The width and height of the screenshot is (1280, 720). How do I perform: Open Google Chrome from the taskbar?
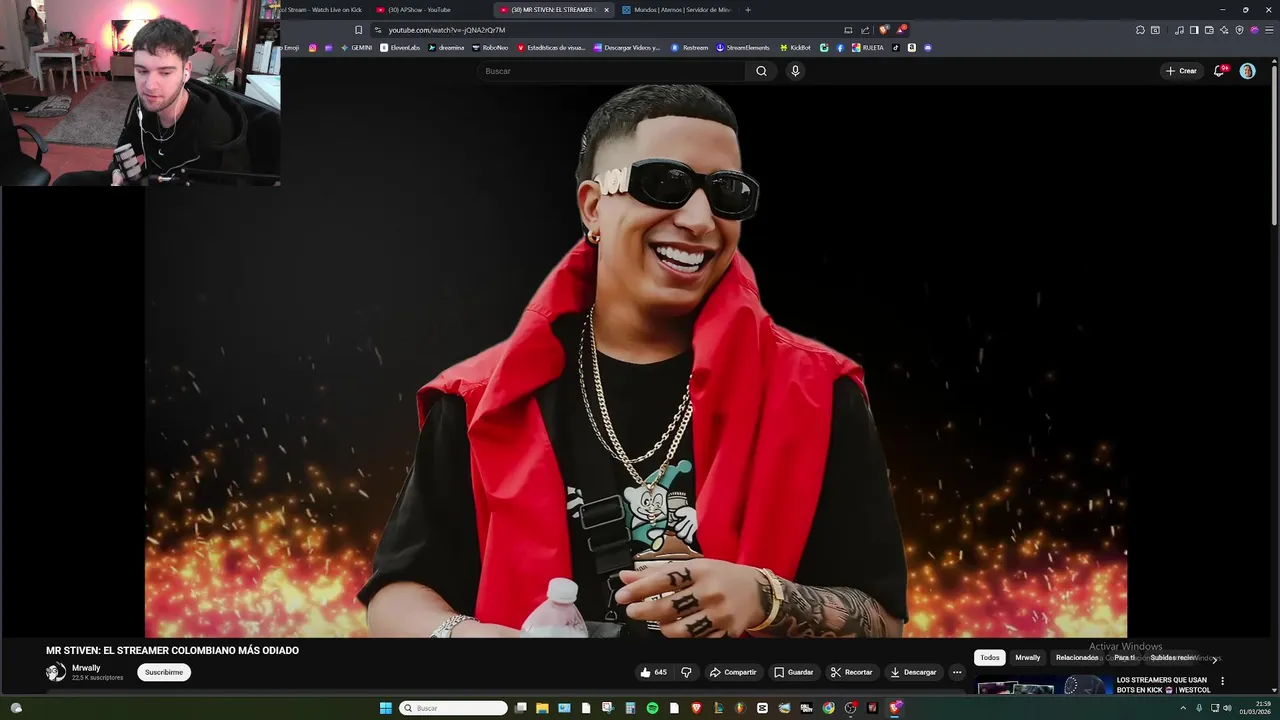[x=828, y=708]
